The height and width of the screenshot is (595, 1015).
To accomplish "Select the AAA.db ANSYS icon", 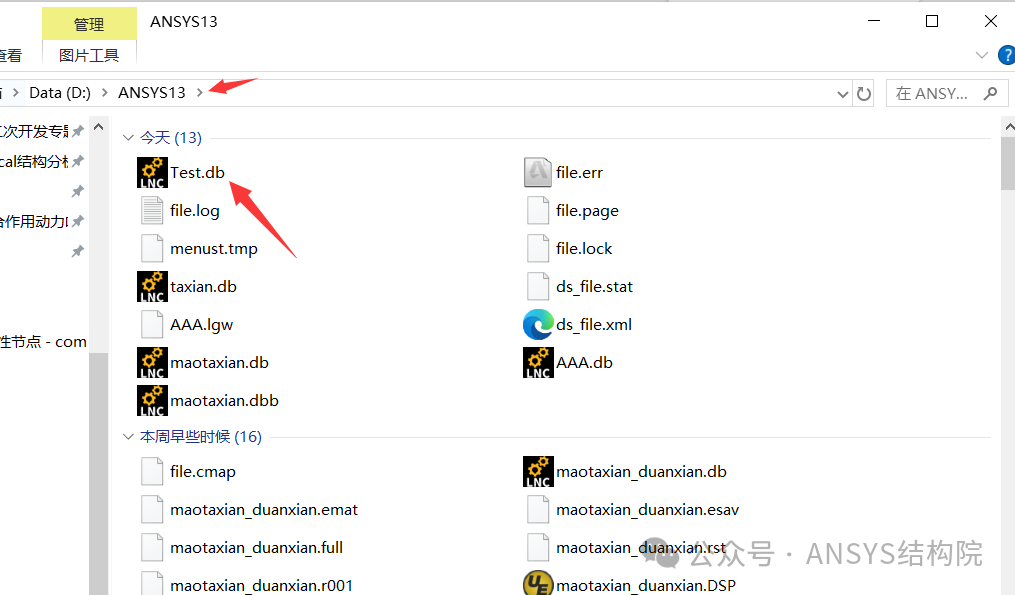I will coord(538,363).
